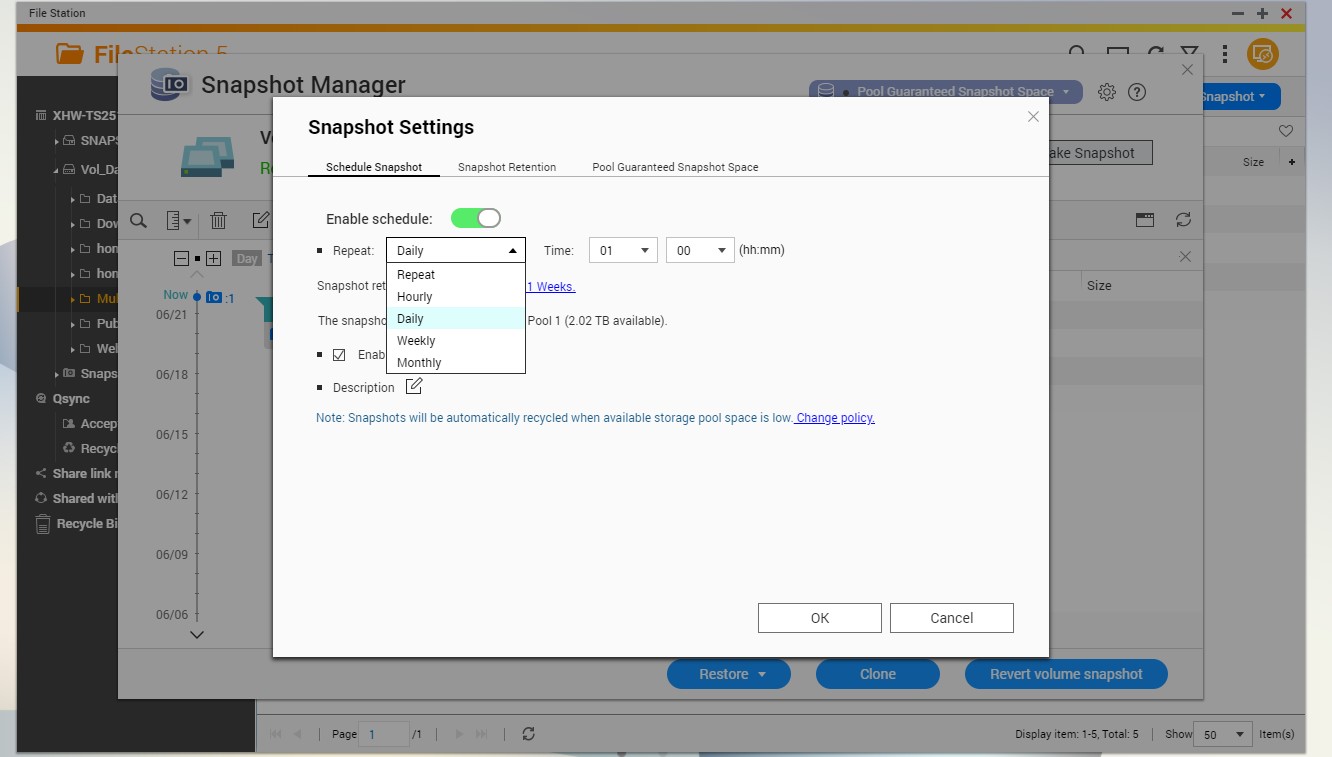
Task: Switch to the Snapshot Retention tab
Action: coord(507,167)
